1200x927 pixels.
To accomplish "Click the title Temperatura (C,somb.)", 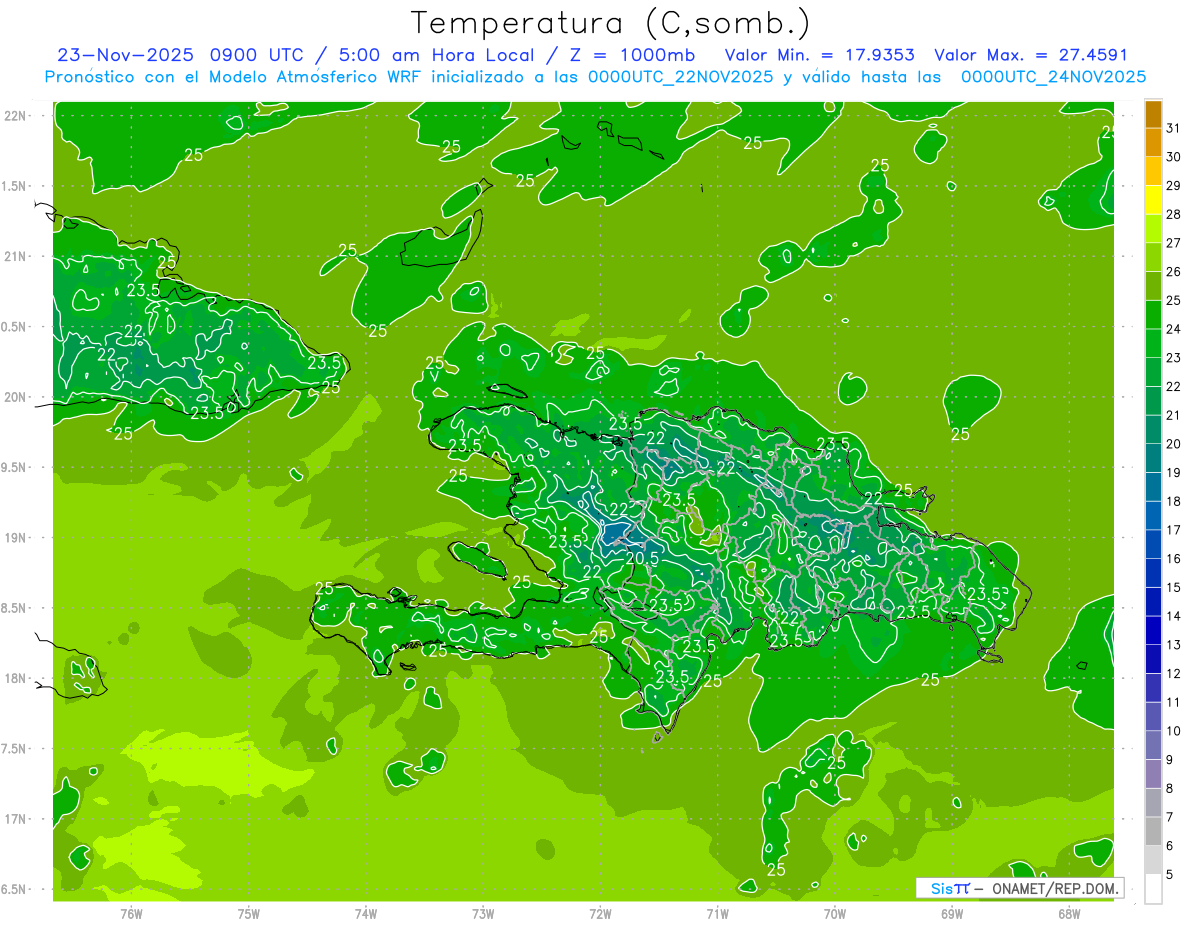I will coord(610,23).
